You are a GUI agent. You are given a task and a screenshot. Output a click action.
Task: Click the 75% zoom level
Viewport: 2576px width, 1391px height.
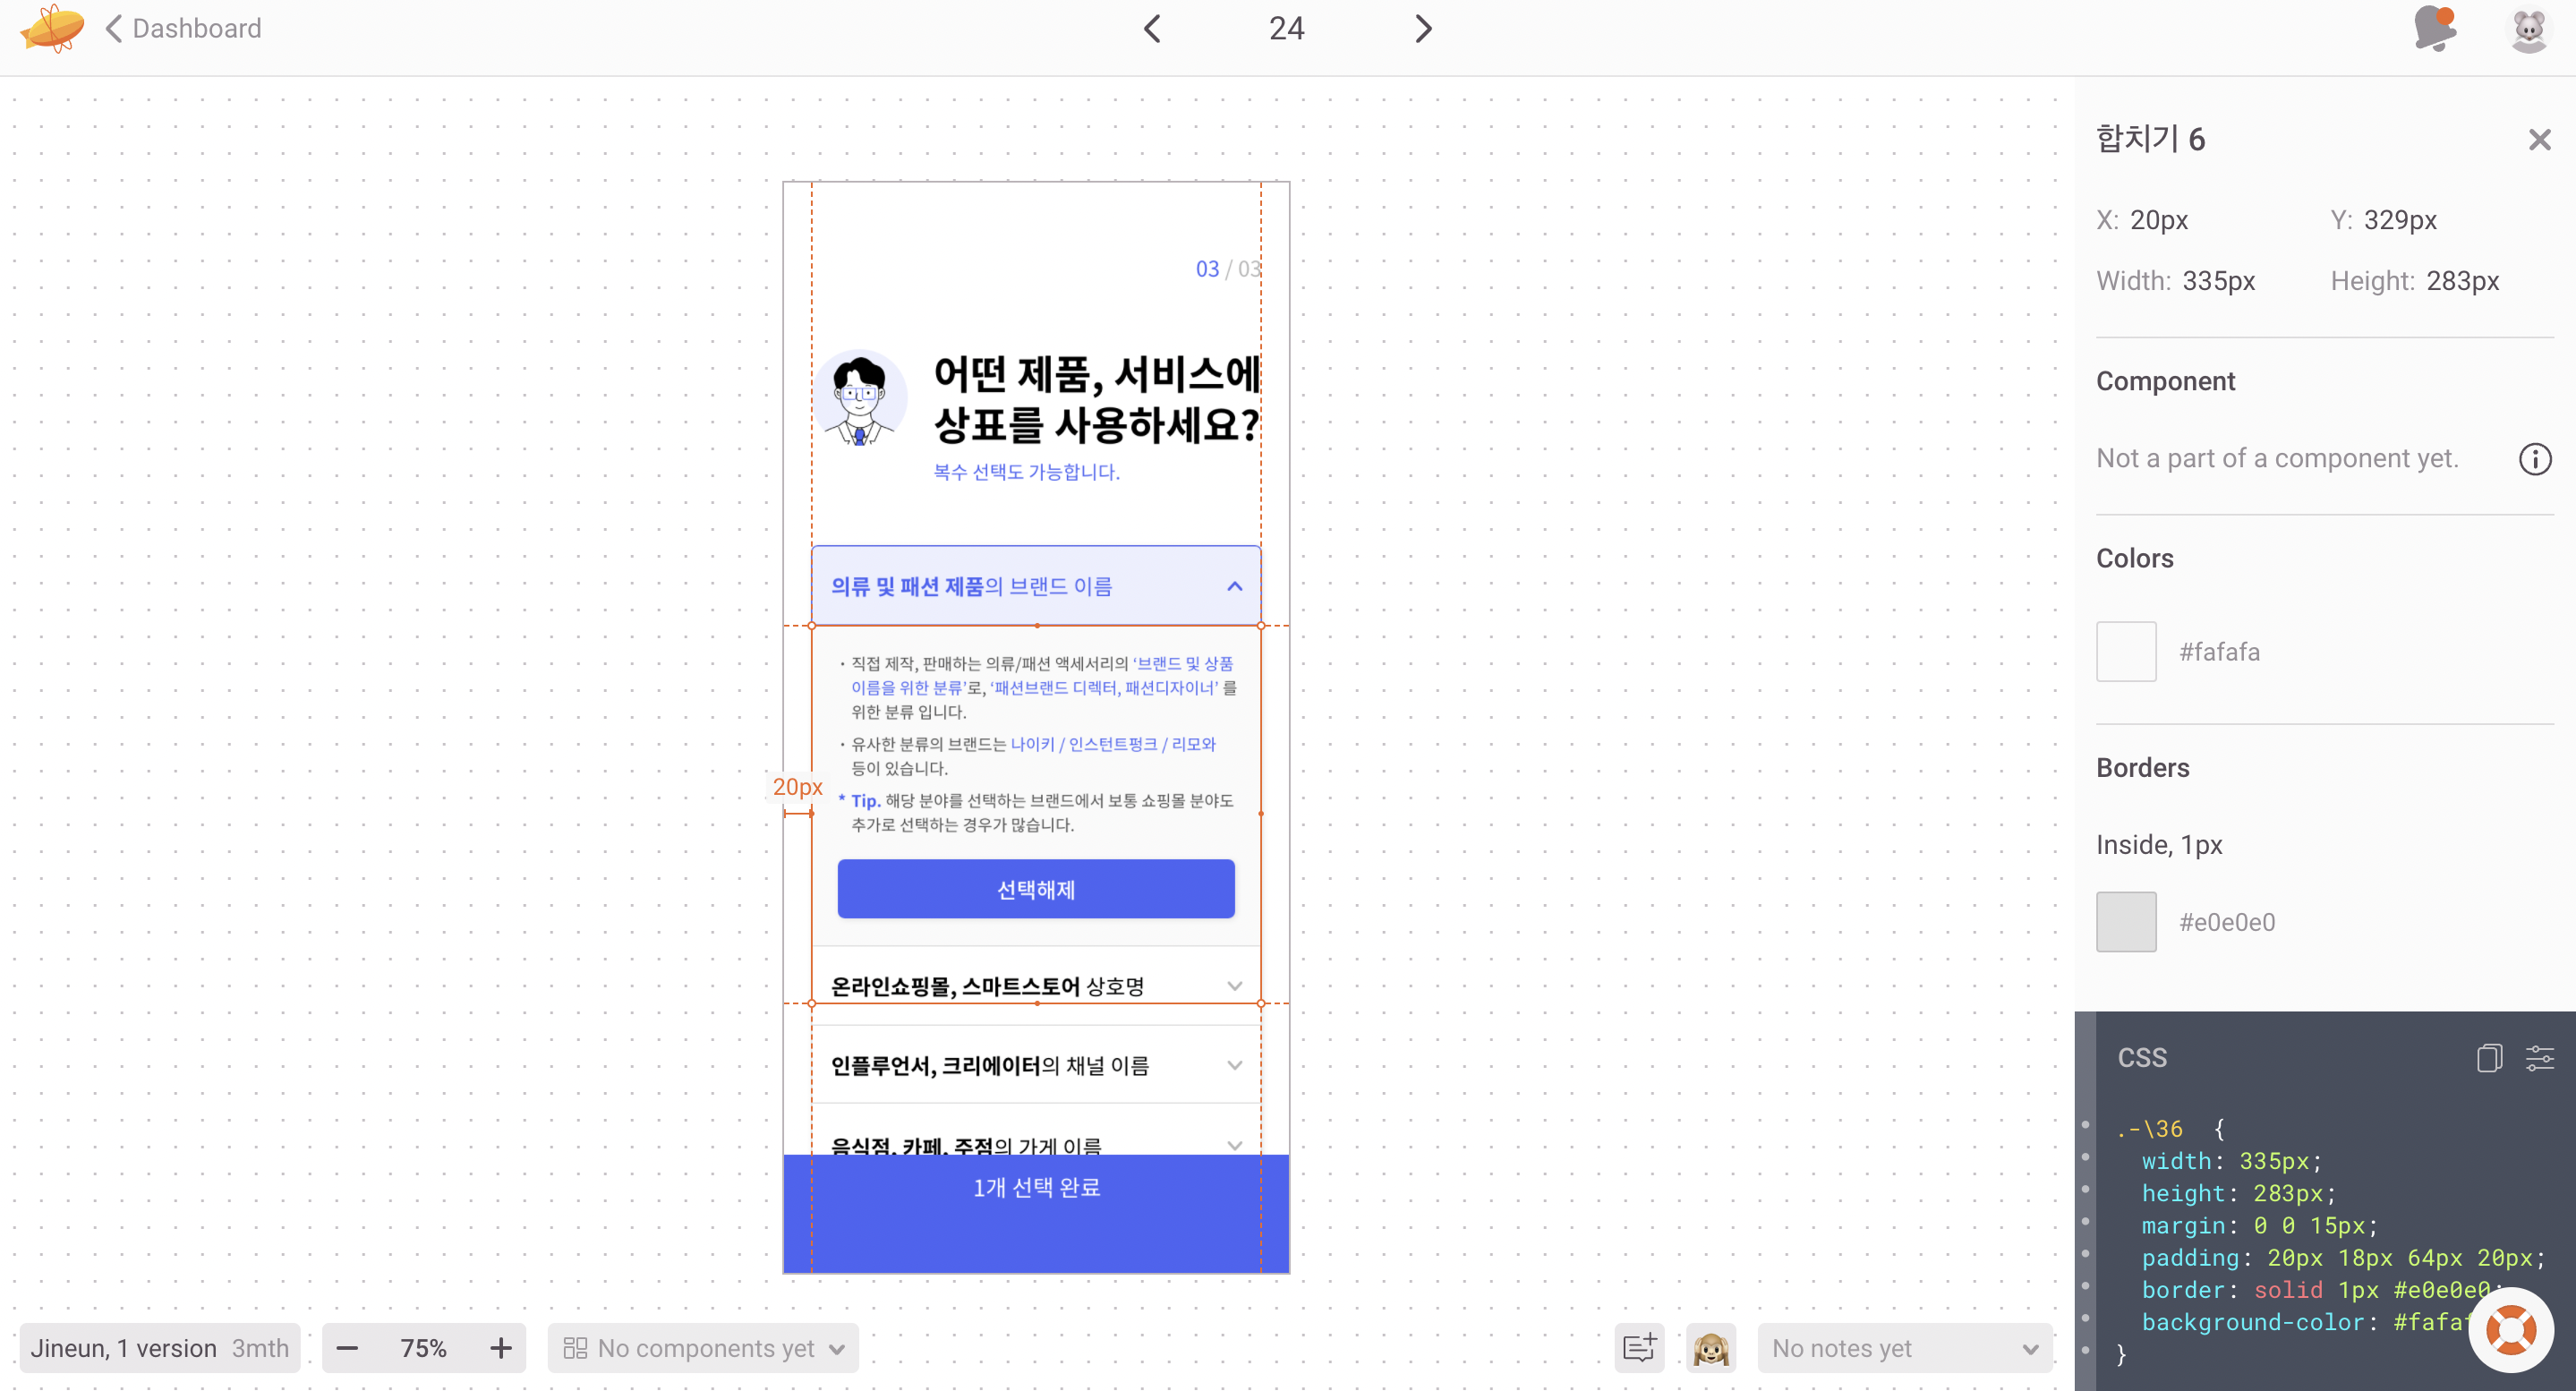click(x=423, y=1348)
